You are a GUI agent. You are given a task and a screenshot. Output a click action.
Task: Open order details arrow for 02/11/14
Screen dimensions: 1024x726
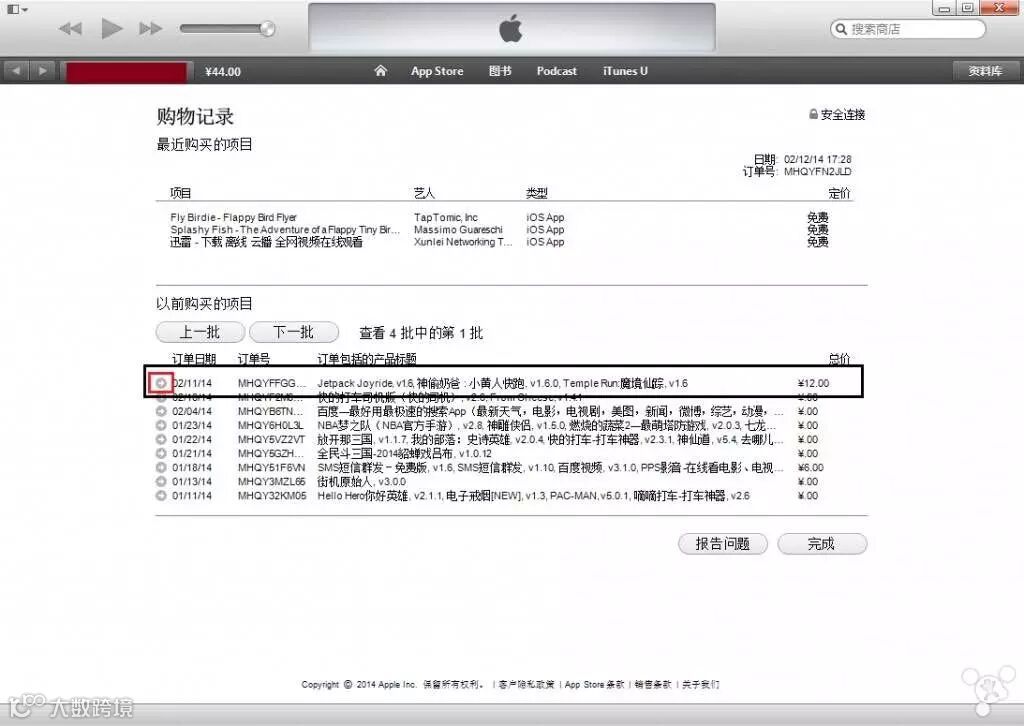pyautogui.click(x=161, y=383)
